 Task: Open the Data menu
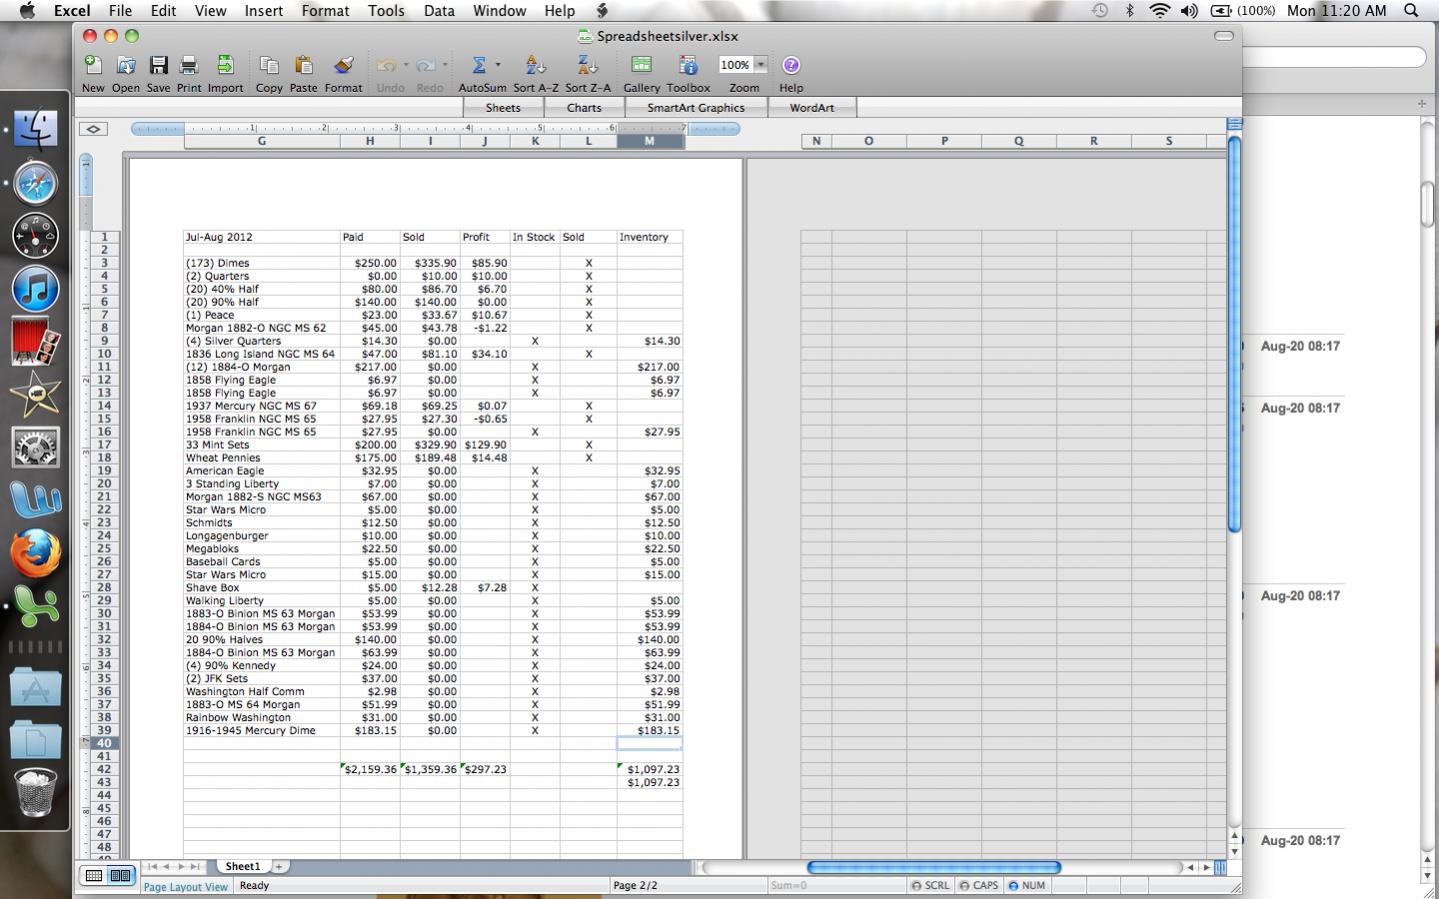[x=438, y=11]
